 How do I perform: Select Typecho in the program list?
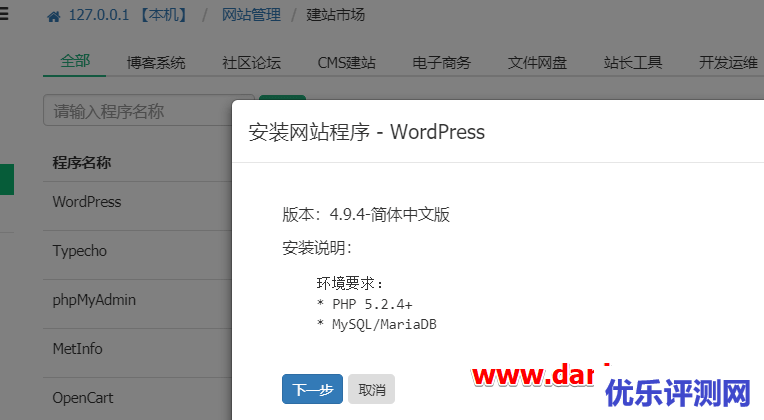click(x=80, y=251)
